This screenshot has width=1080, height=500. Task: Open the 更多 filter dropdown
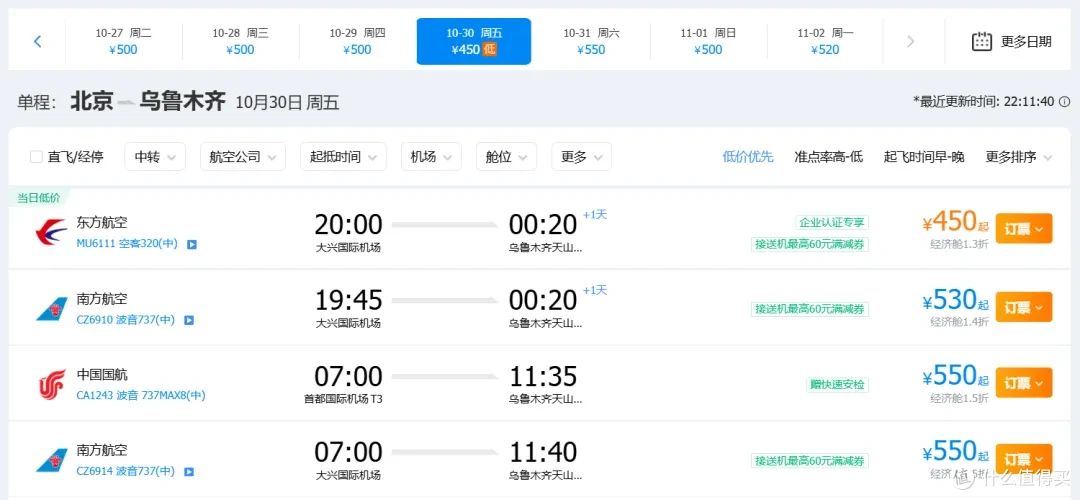[581, 157]
